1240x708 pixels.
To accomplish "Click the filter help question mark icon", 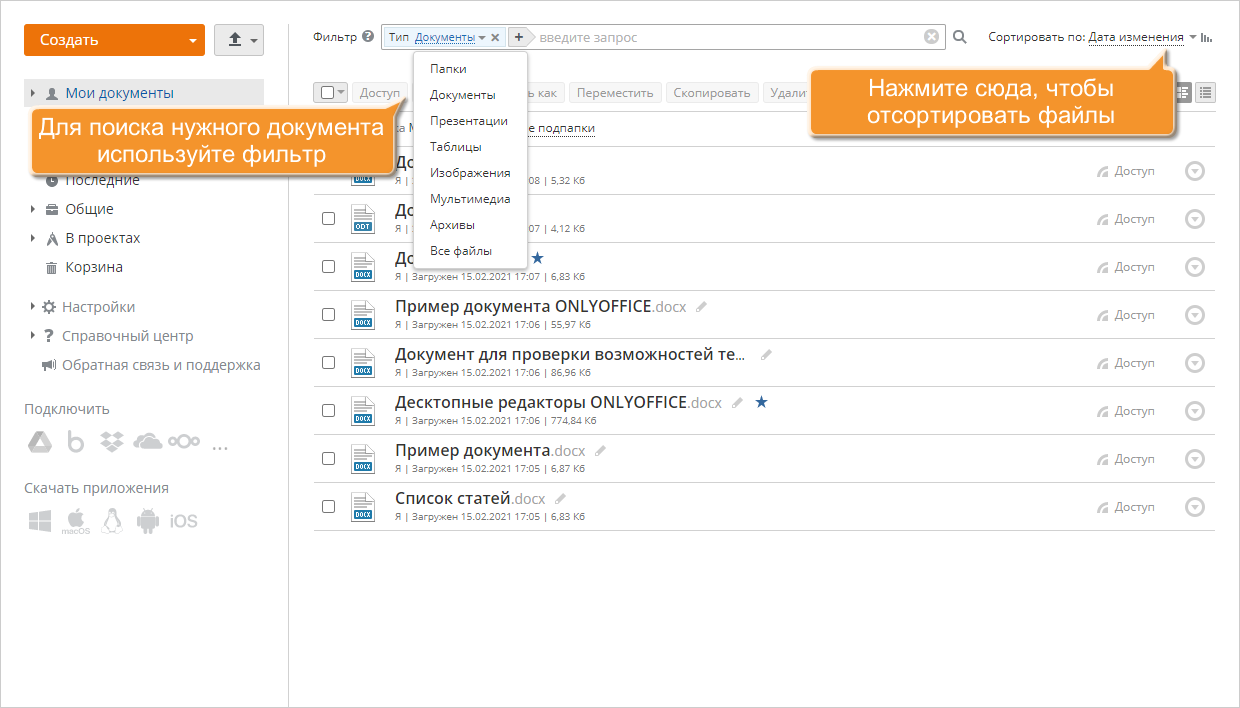I will [x=369, y=37].
